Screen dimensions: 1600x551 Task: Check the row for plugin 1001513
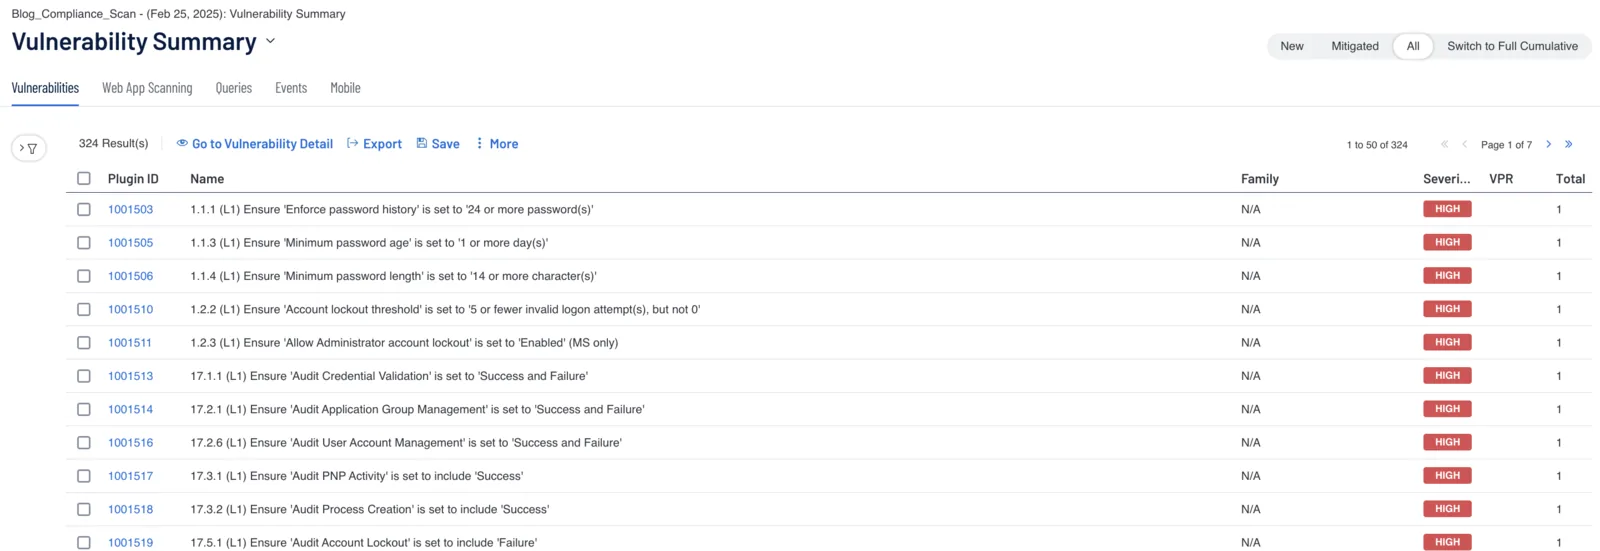[x=84, y=376]
